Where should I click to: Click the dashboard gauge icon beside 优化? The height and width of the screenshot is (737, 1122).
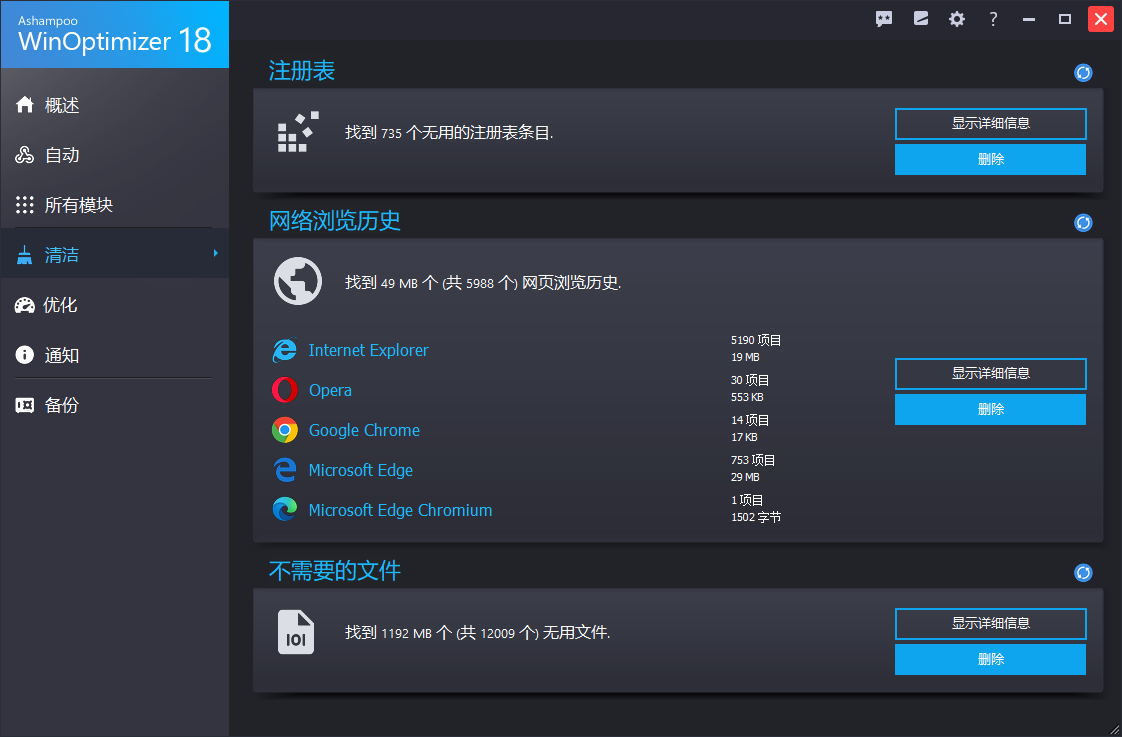(x=24, y=306)
